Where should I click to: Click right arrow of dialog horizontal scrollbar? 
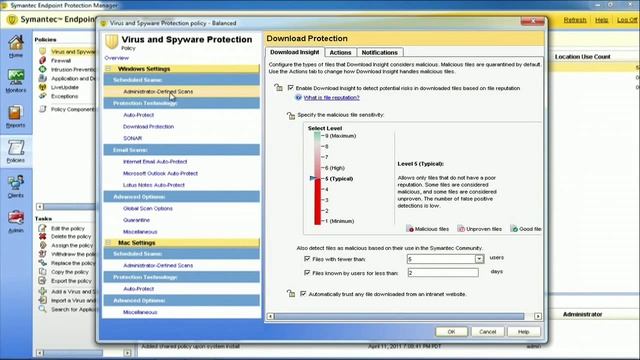538,316
